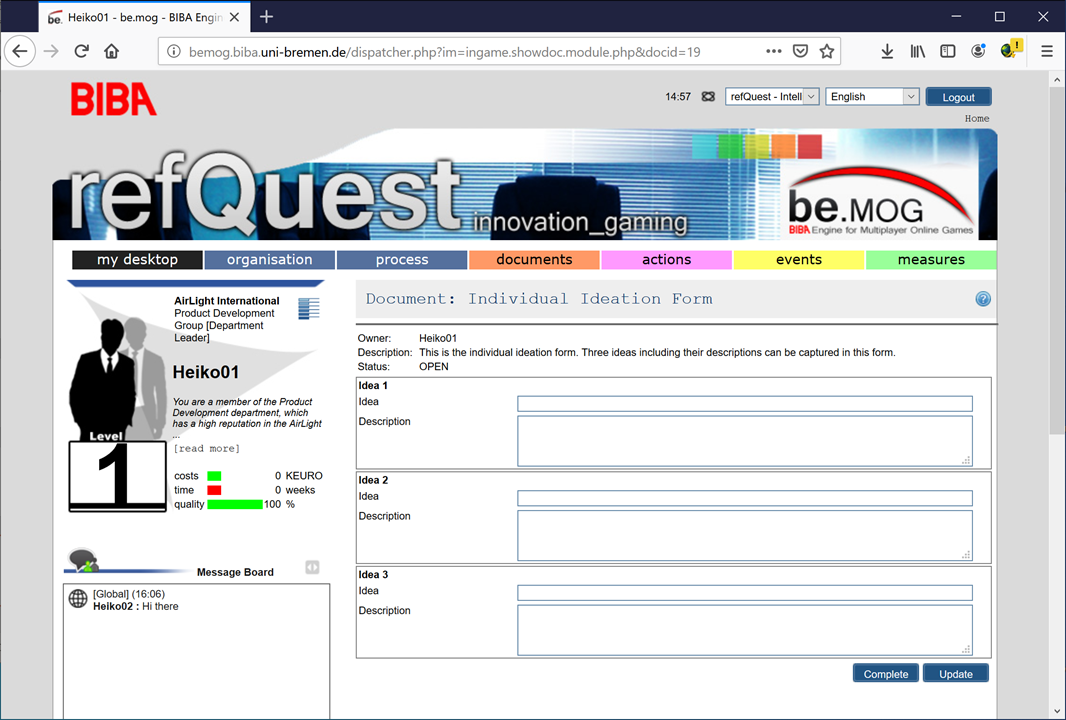Click the globe extension icon with warning badge
The width and height of the screenshot is (1066, 720).
click(1011, 50)
